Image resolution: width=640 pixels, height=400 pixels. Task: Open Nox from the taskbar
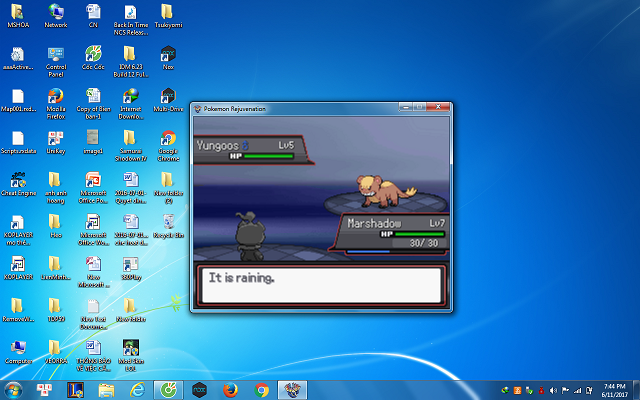coord(199,391)
